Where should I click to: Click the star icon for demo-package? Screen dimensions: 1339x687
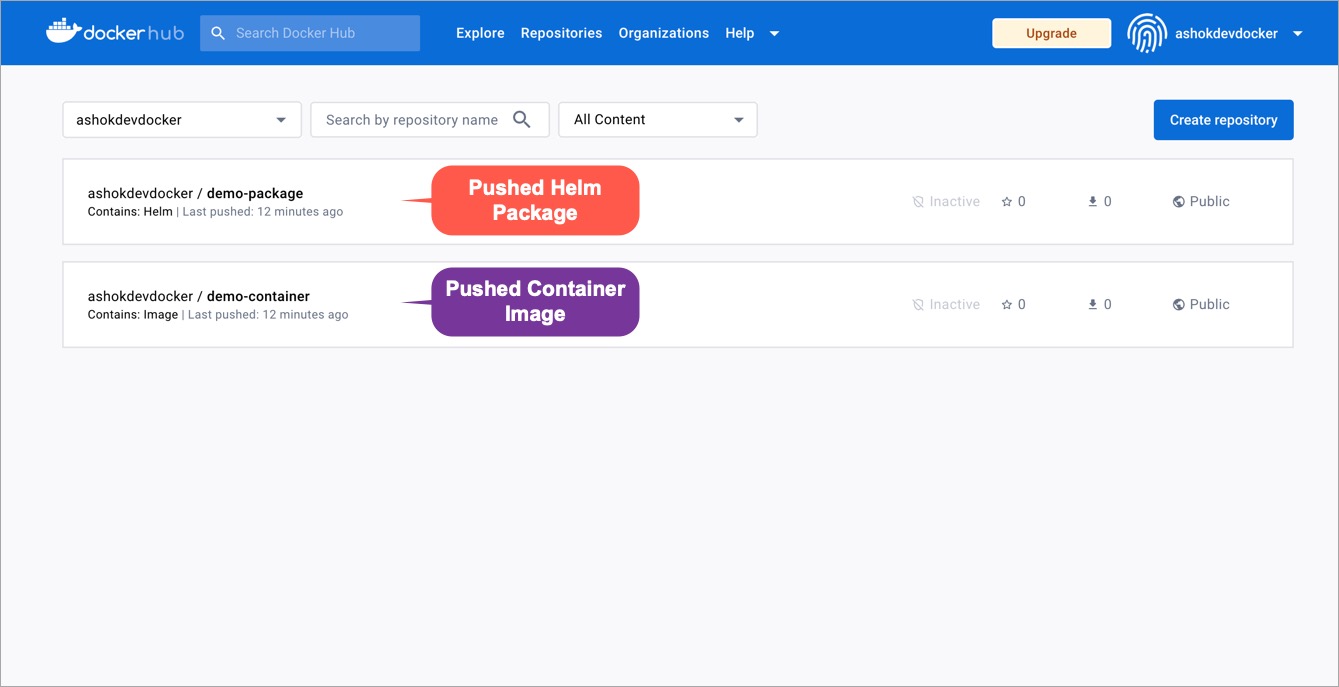pyautogui.click(x=1007, y=202)
